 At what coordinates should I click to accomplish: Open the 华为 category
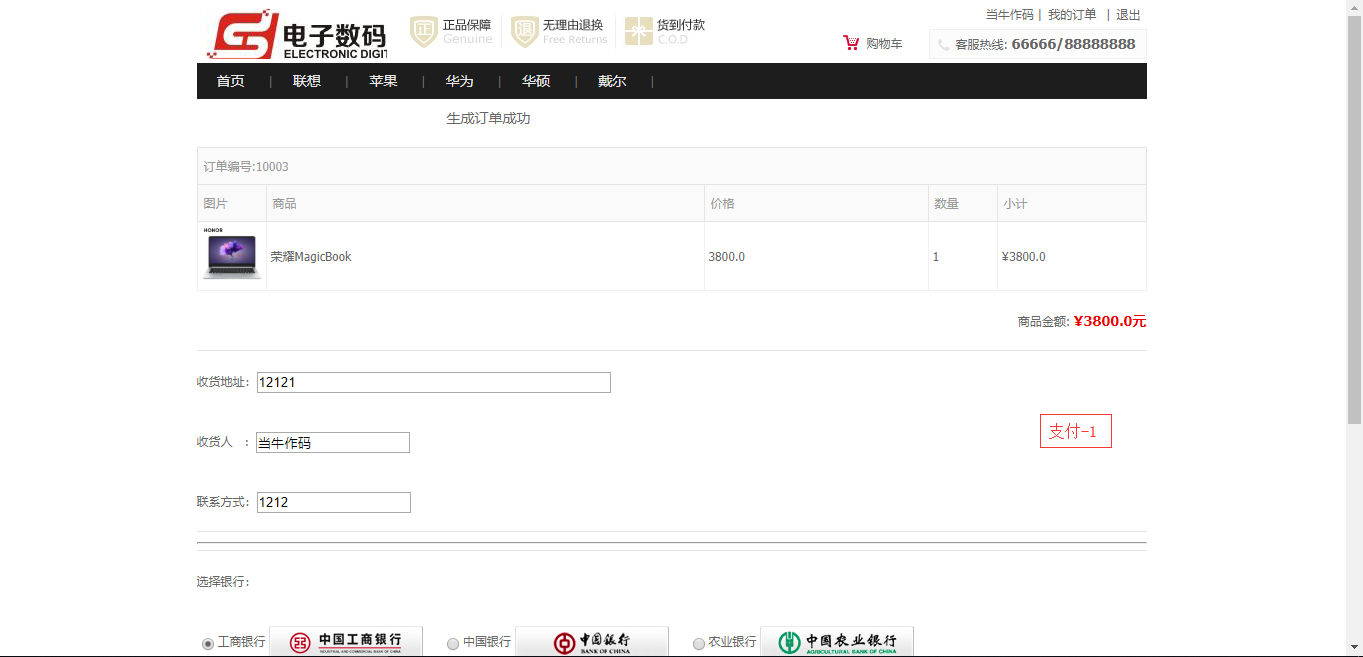(x=459, y=81)
